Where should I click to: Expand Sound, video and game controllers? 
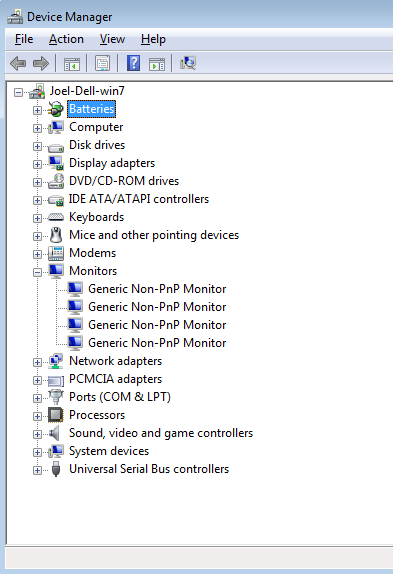click(37, 434)
